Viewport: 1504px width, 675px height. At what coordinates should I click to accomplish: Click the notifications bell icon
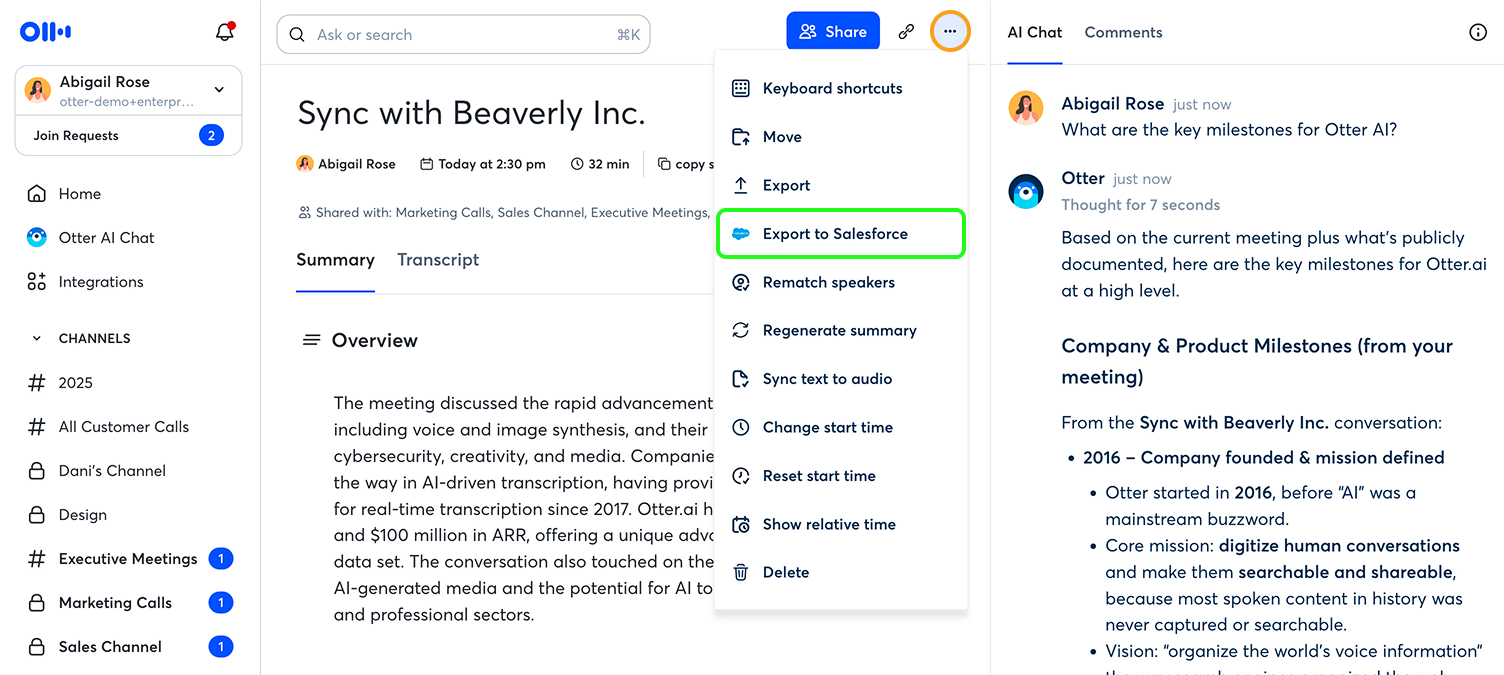pyautogui.click(x=225, y=32)
